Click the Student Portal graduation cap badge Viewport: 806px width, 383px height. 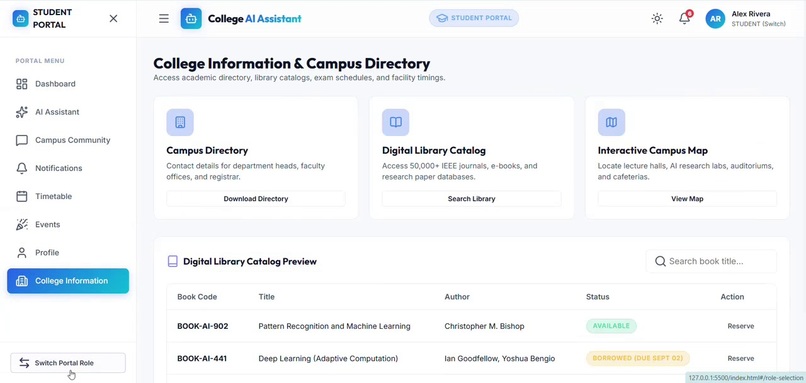click(x=474, y=18)
